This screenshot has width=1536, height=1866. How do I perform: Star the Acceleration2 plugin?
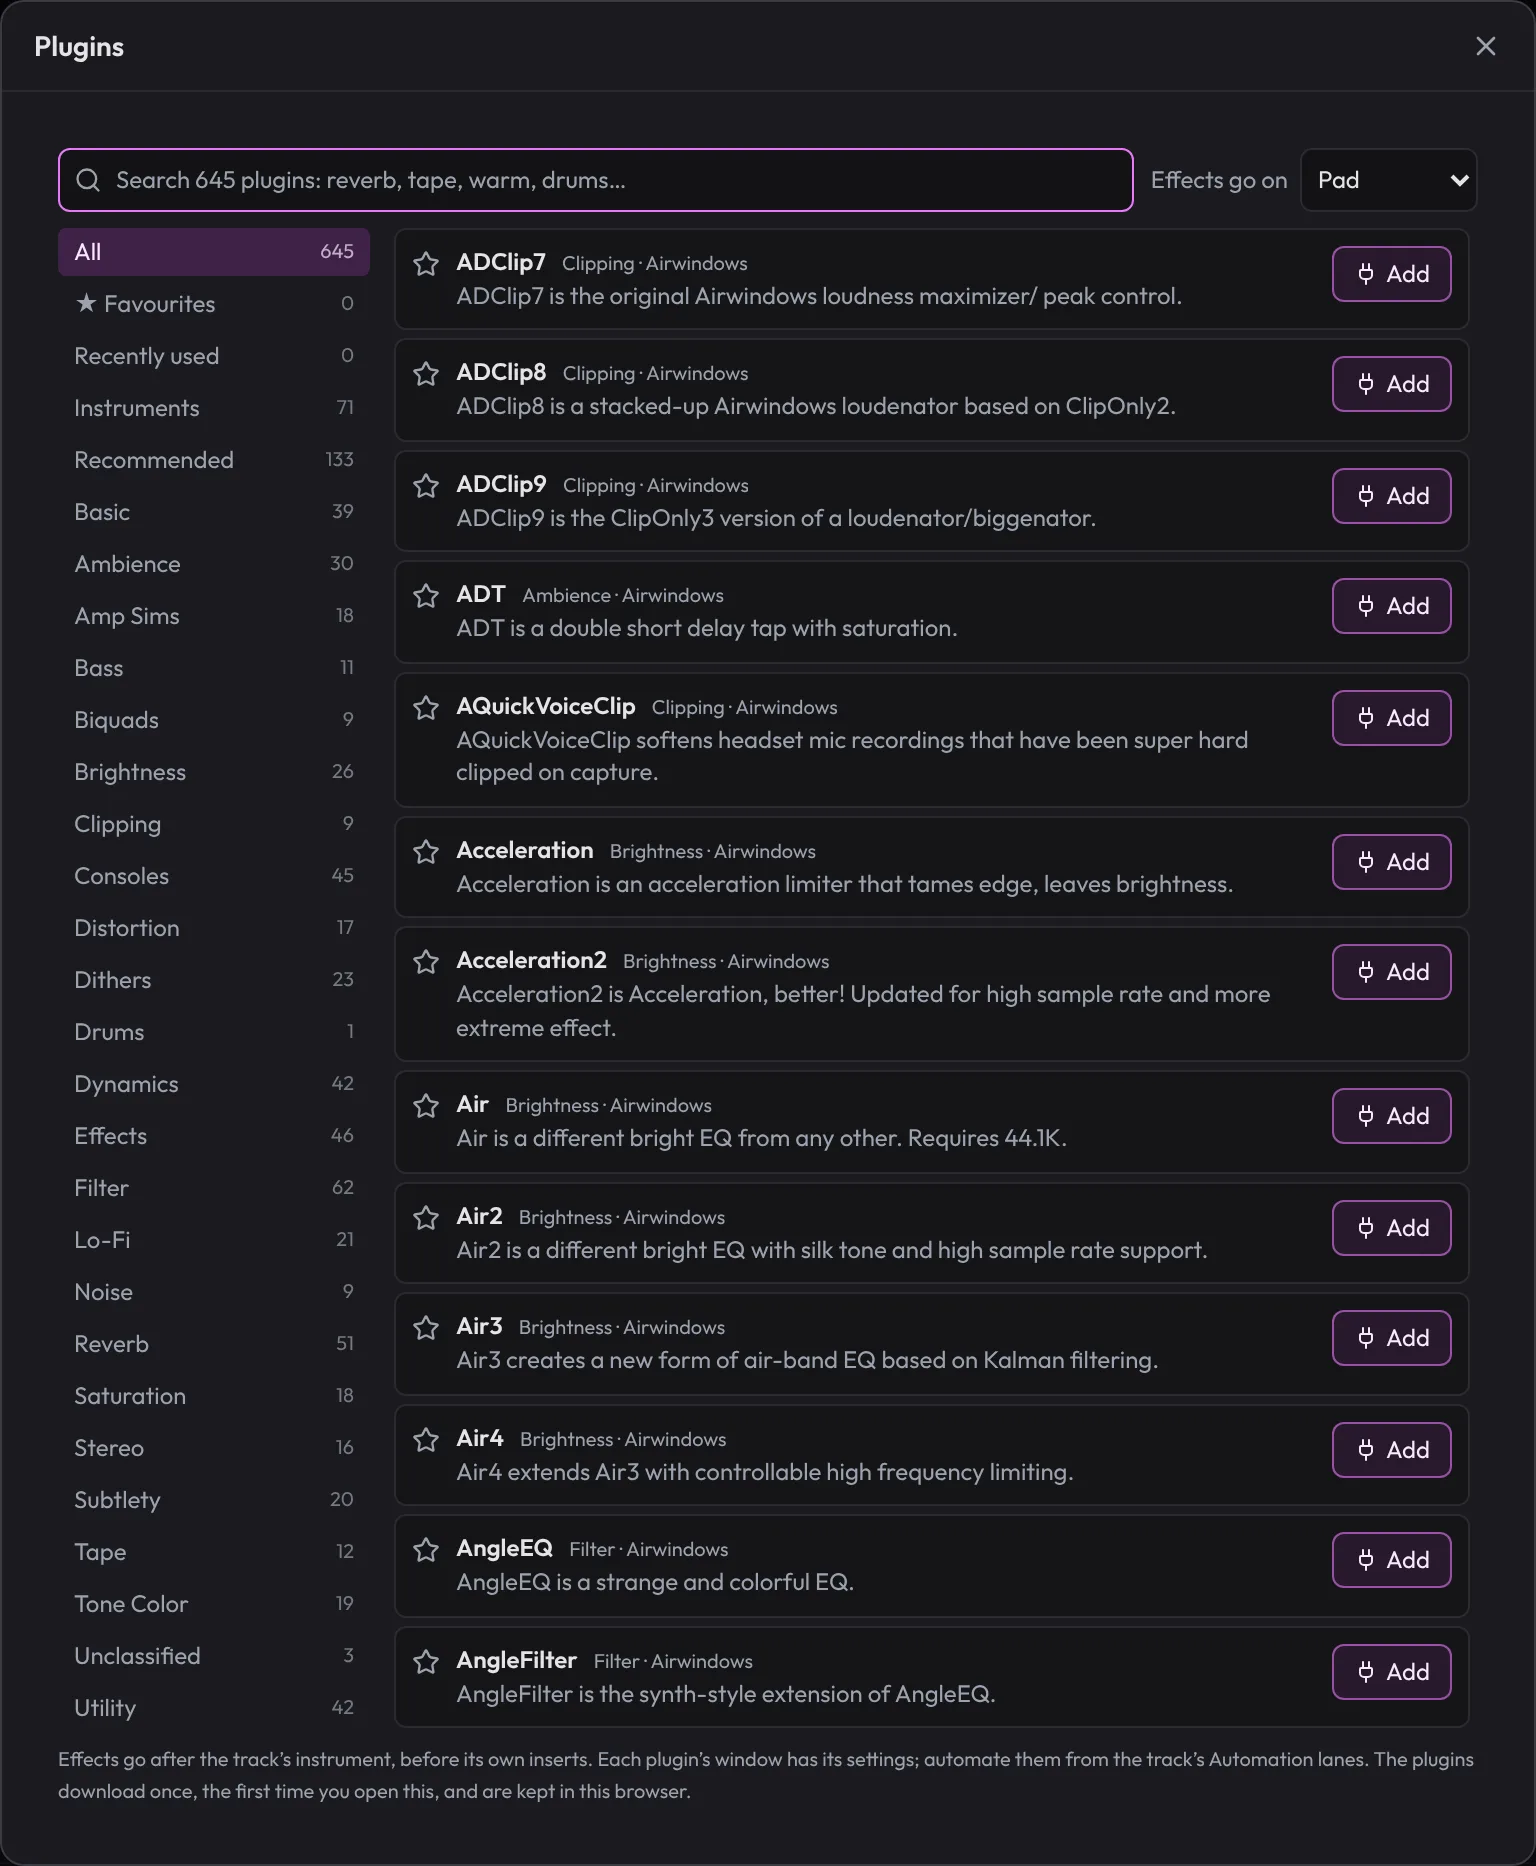(x=426, y=962)
